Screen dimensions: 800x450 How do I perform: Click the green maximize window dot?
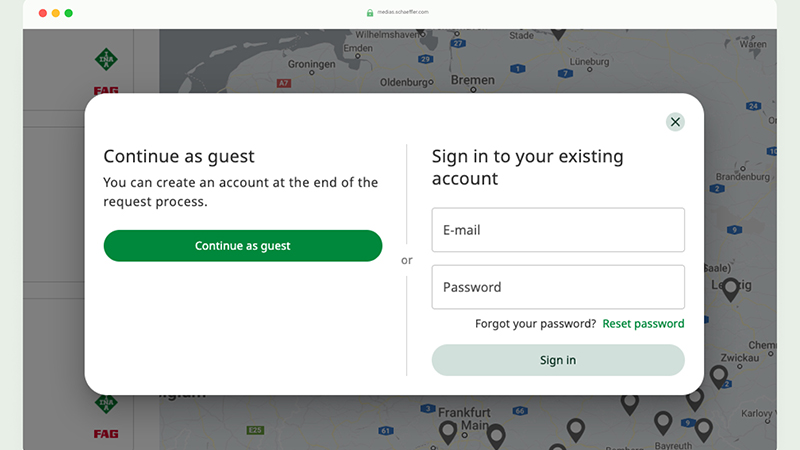point(68,13)
